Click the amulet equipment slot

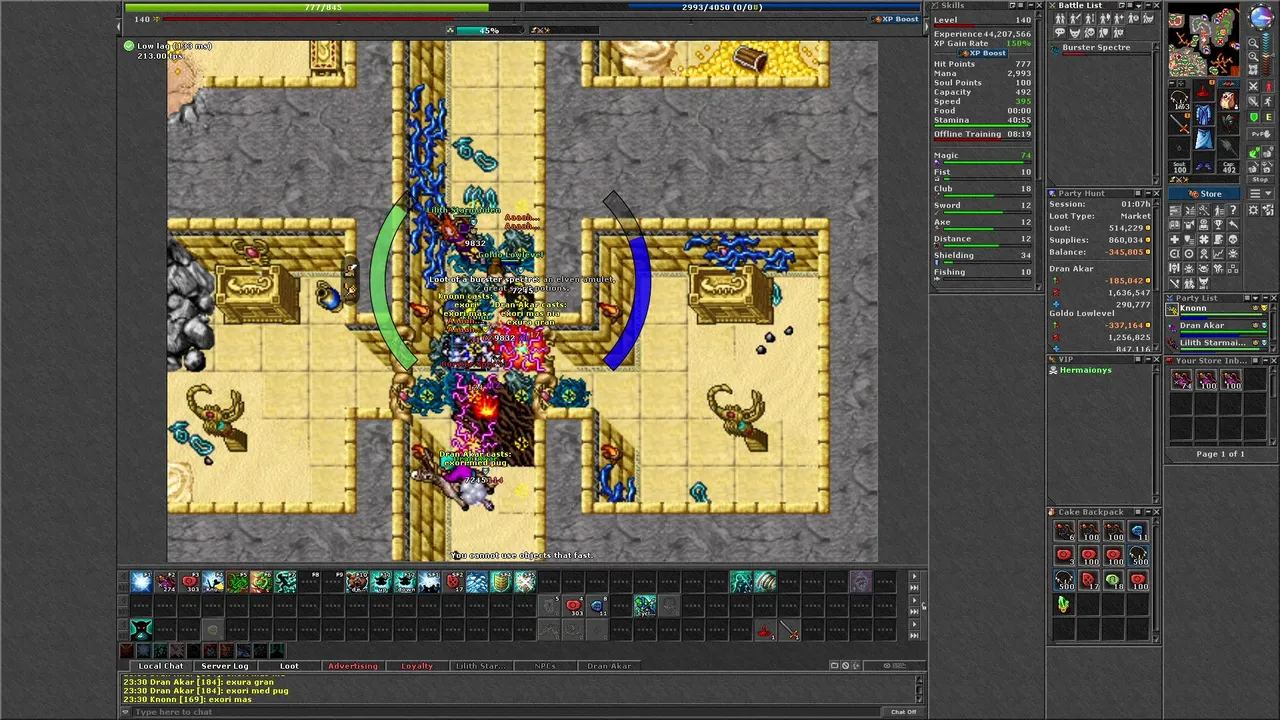click(1179, 99)
